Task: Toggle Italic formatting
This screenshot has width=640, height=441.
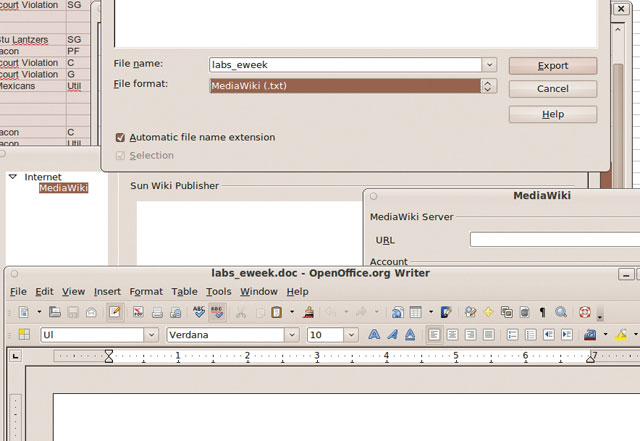Action: pos(392,335)
